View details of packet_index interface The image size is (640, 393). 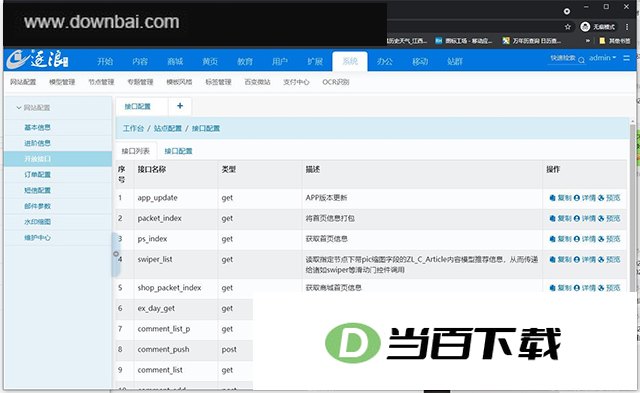tap(584, 218)
